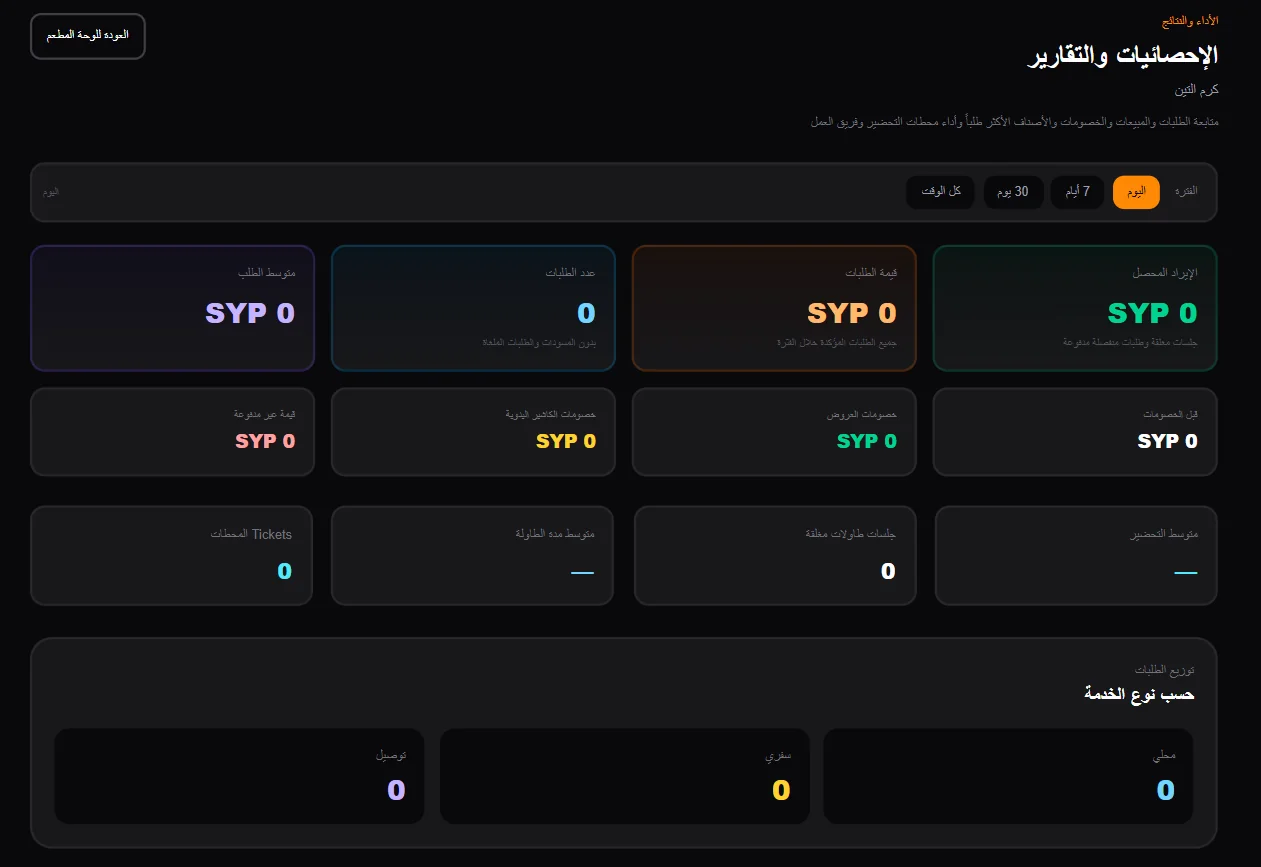The height and width of the screenshot is (867, 1261).
Task: Open the جلسات طاولات مغلقة closed sessions card
Action: [775, 556]
